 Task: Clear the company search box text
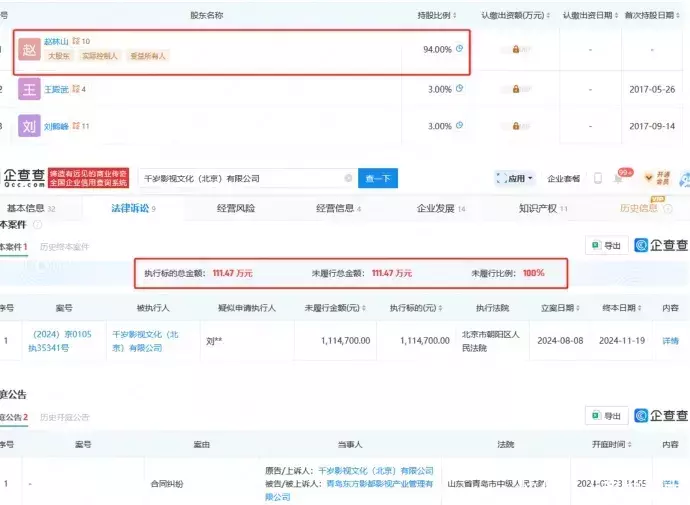tap(348, 178)
